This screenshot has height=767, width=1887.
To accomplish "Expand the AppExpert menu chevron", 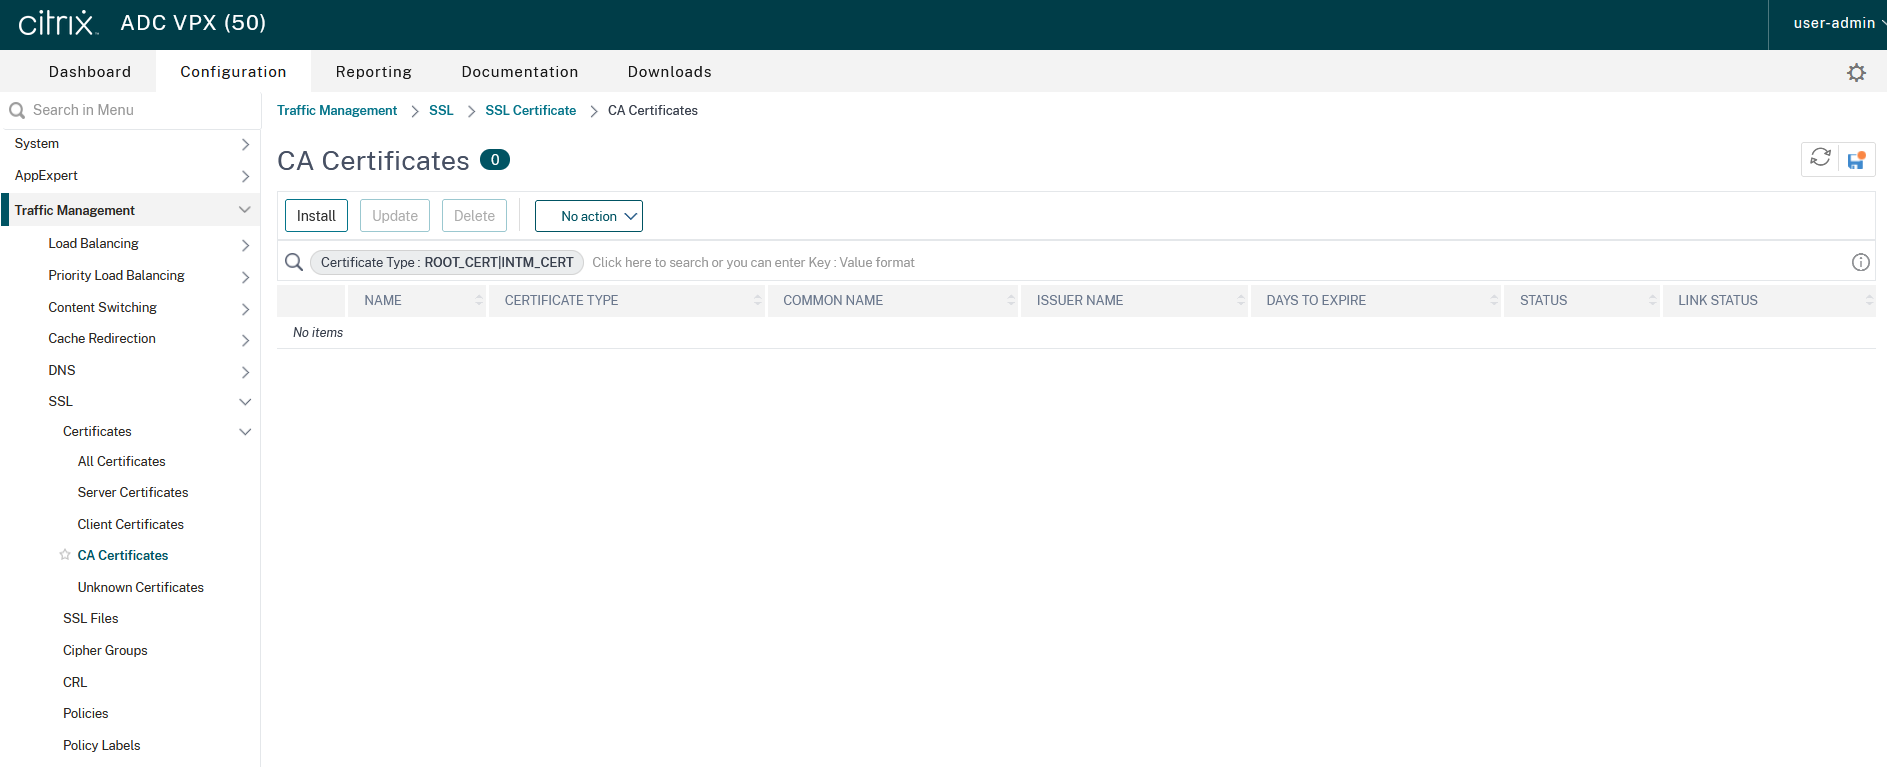I will point(245,176).
